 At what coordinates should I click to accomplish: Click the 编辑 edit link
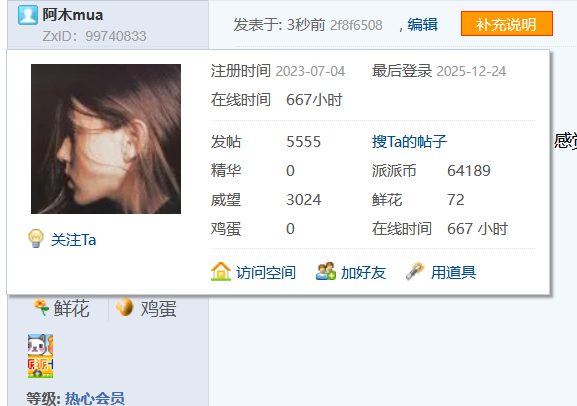(x=422, y=25)
